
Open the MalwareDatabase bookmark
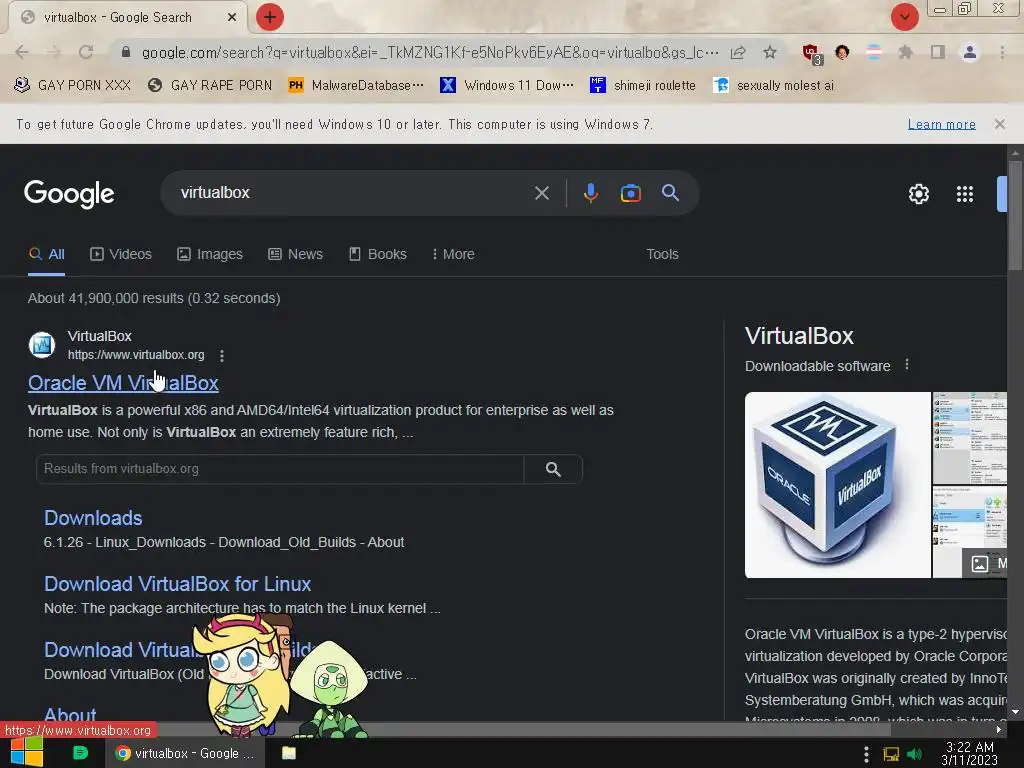point(356,86)
